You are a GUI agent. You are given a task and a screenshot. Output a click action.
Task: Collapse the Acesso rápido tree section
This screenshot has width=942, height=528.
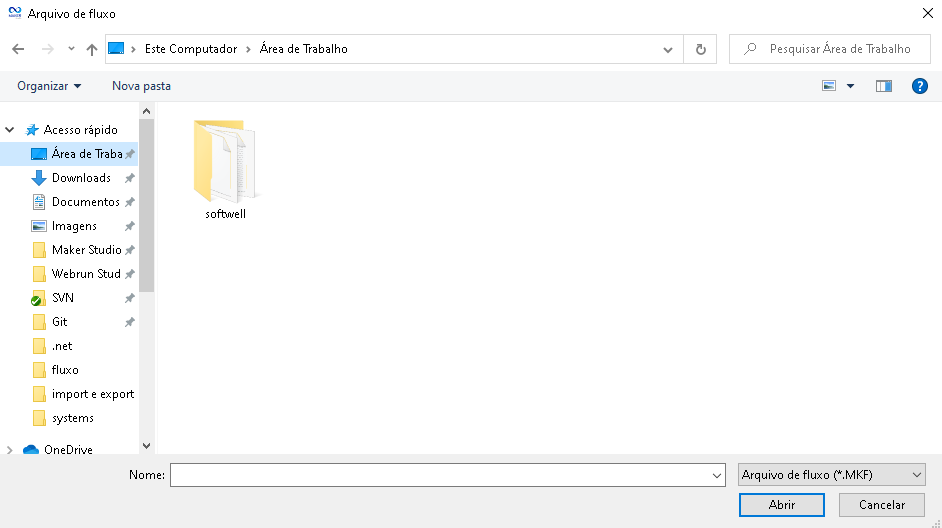11,130
